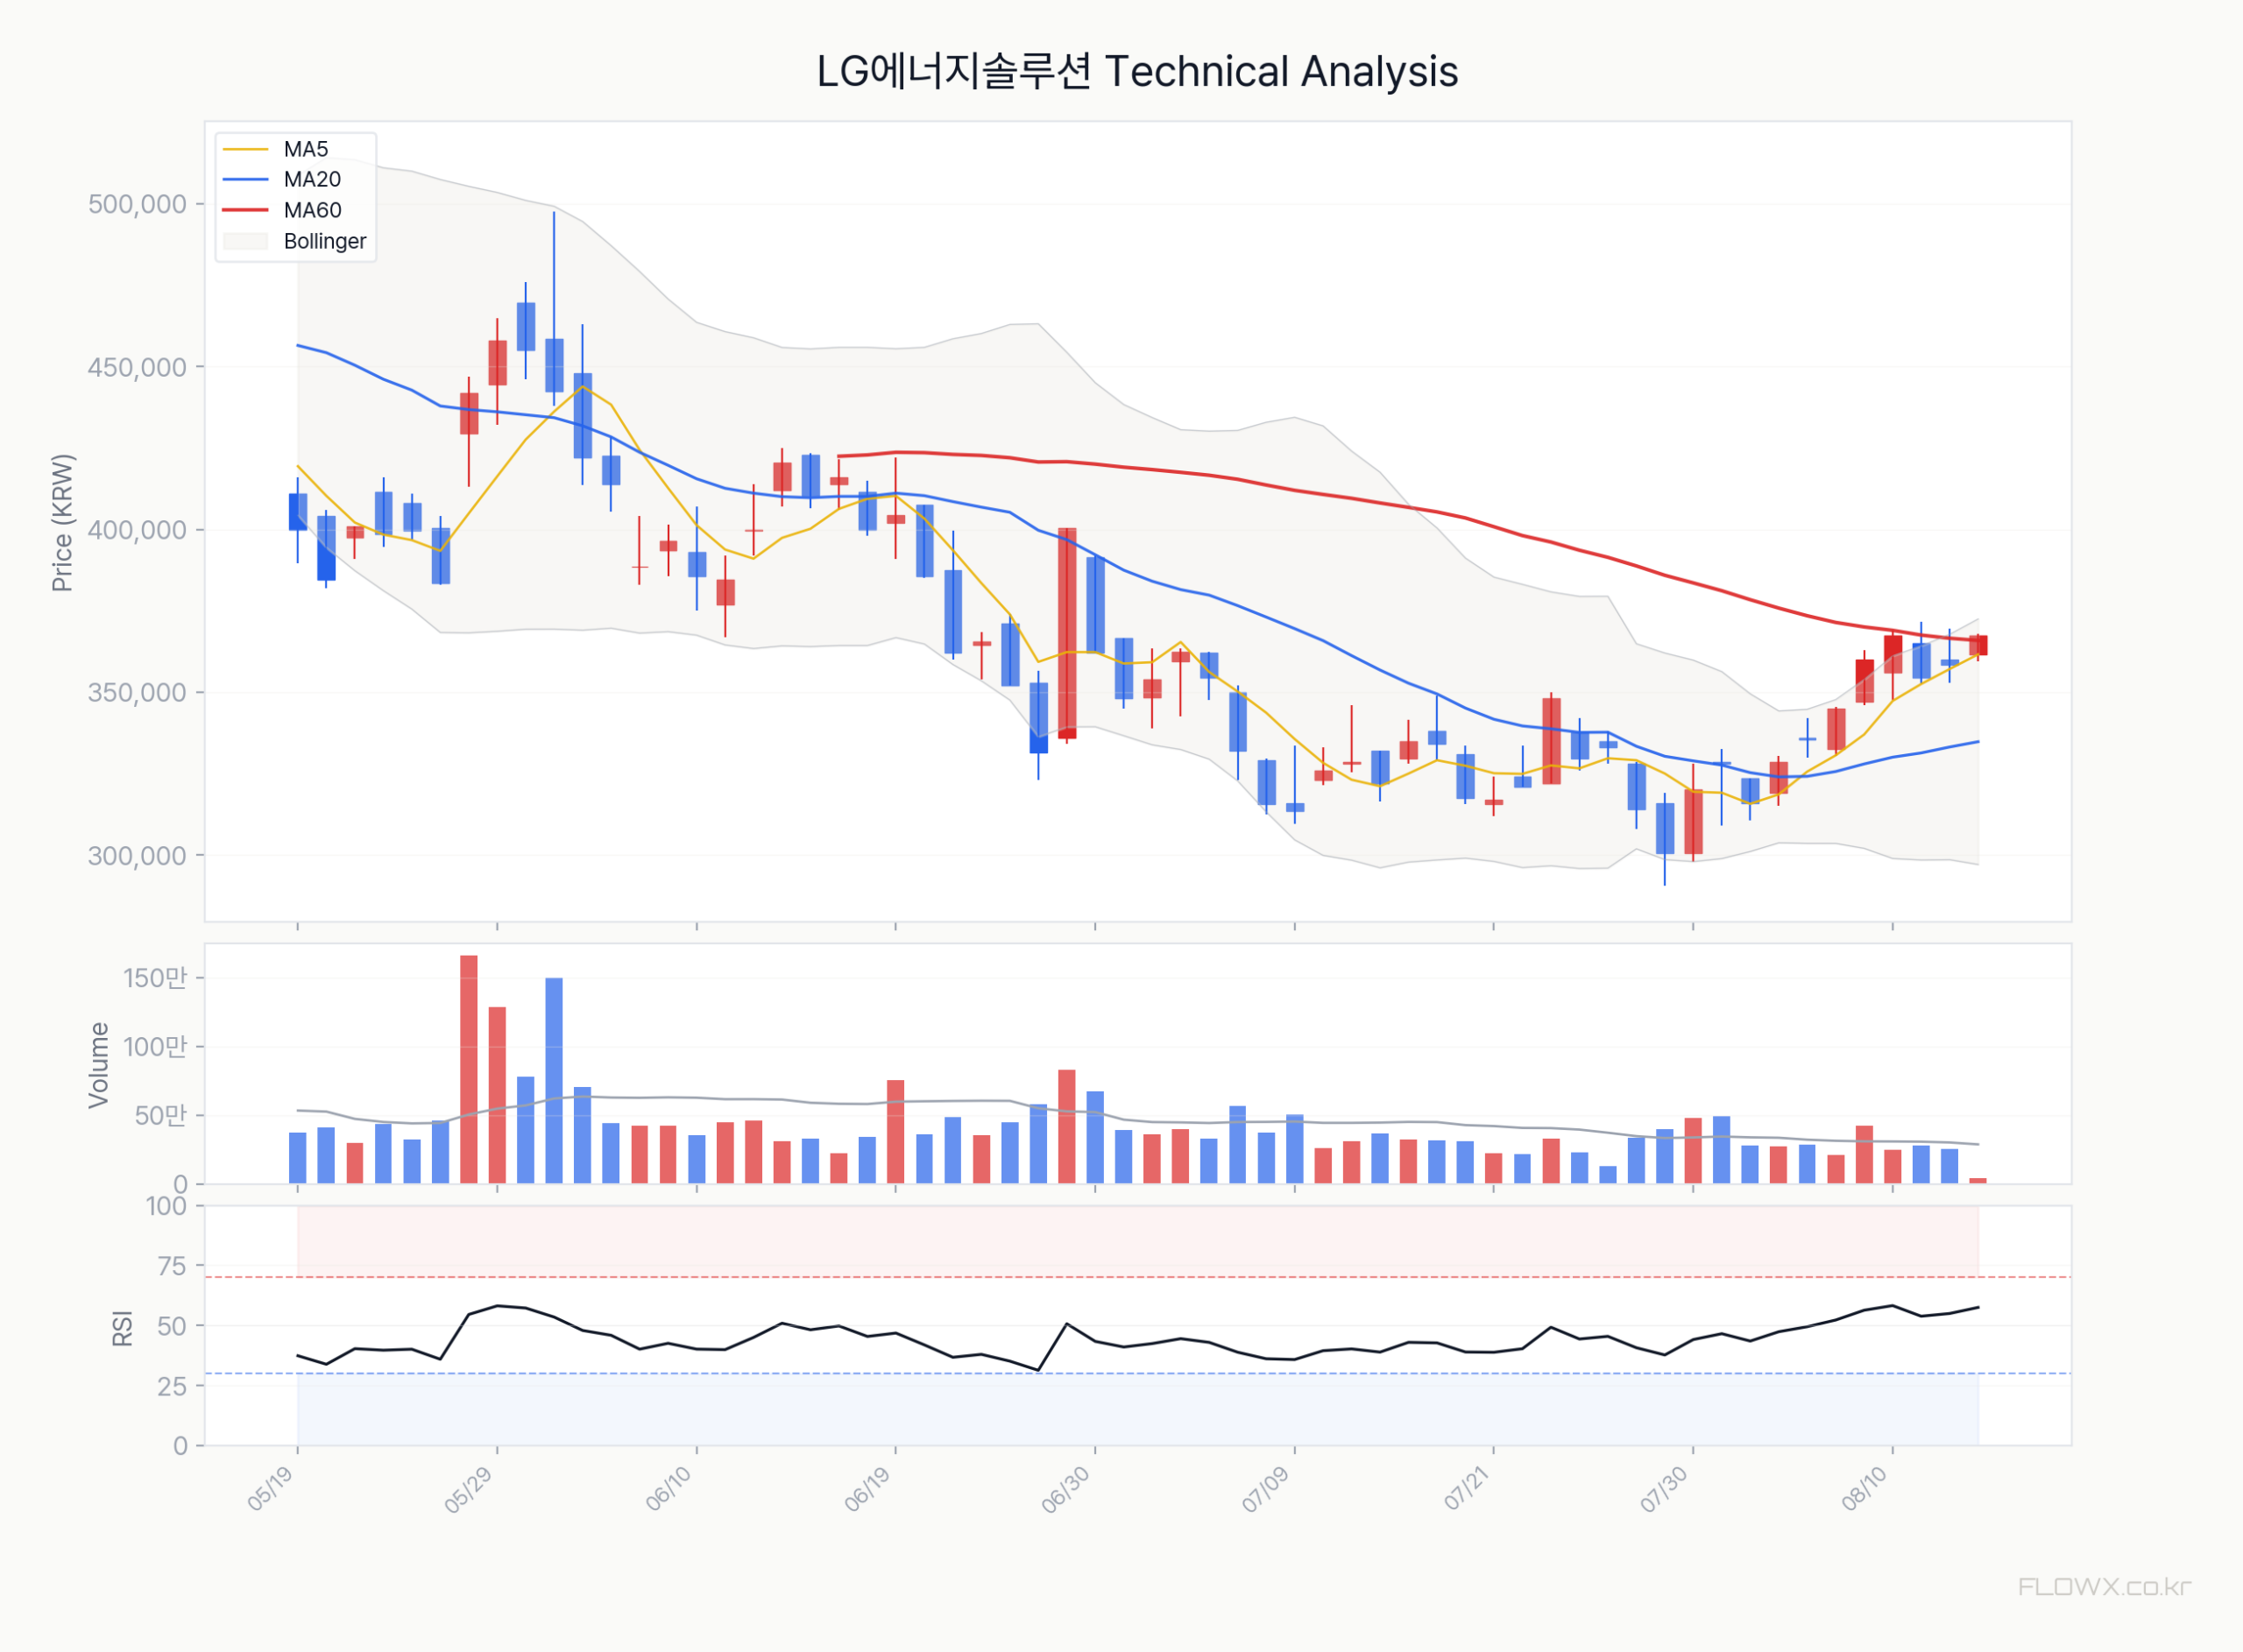Click the 100 tick on the RSI axis
This screenshot has width=2243, height=1652.
pyautogui.click(x=167, y=1207)
